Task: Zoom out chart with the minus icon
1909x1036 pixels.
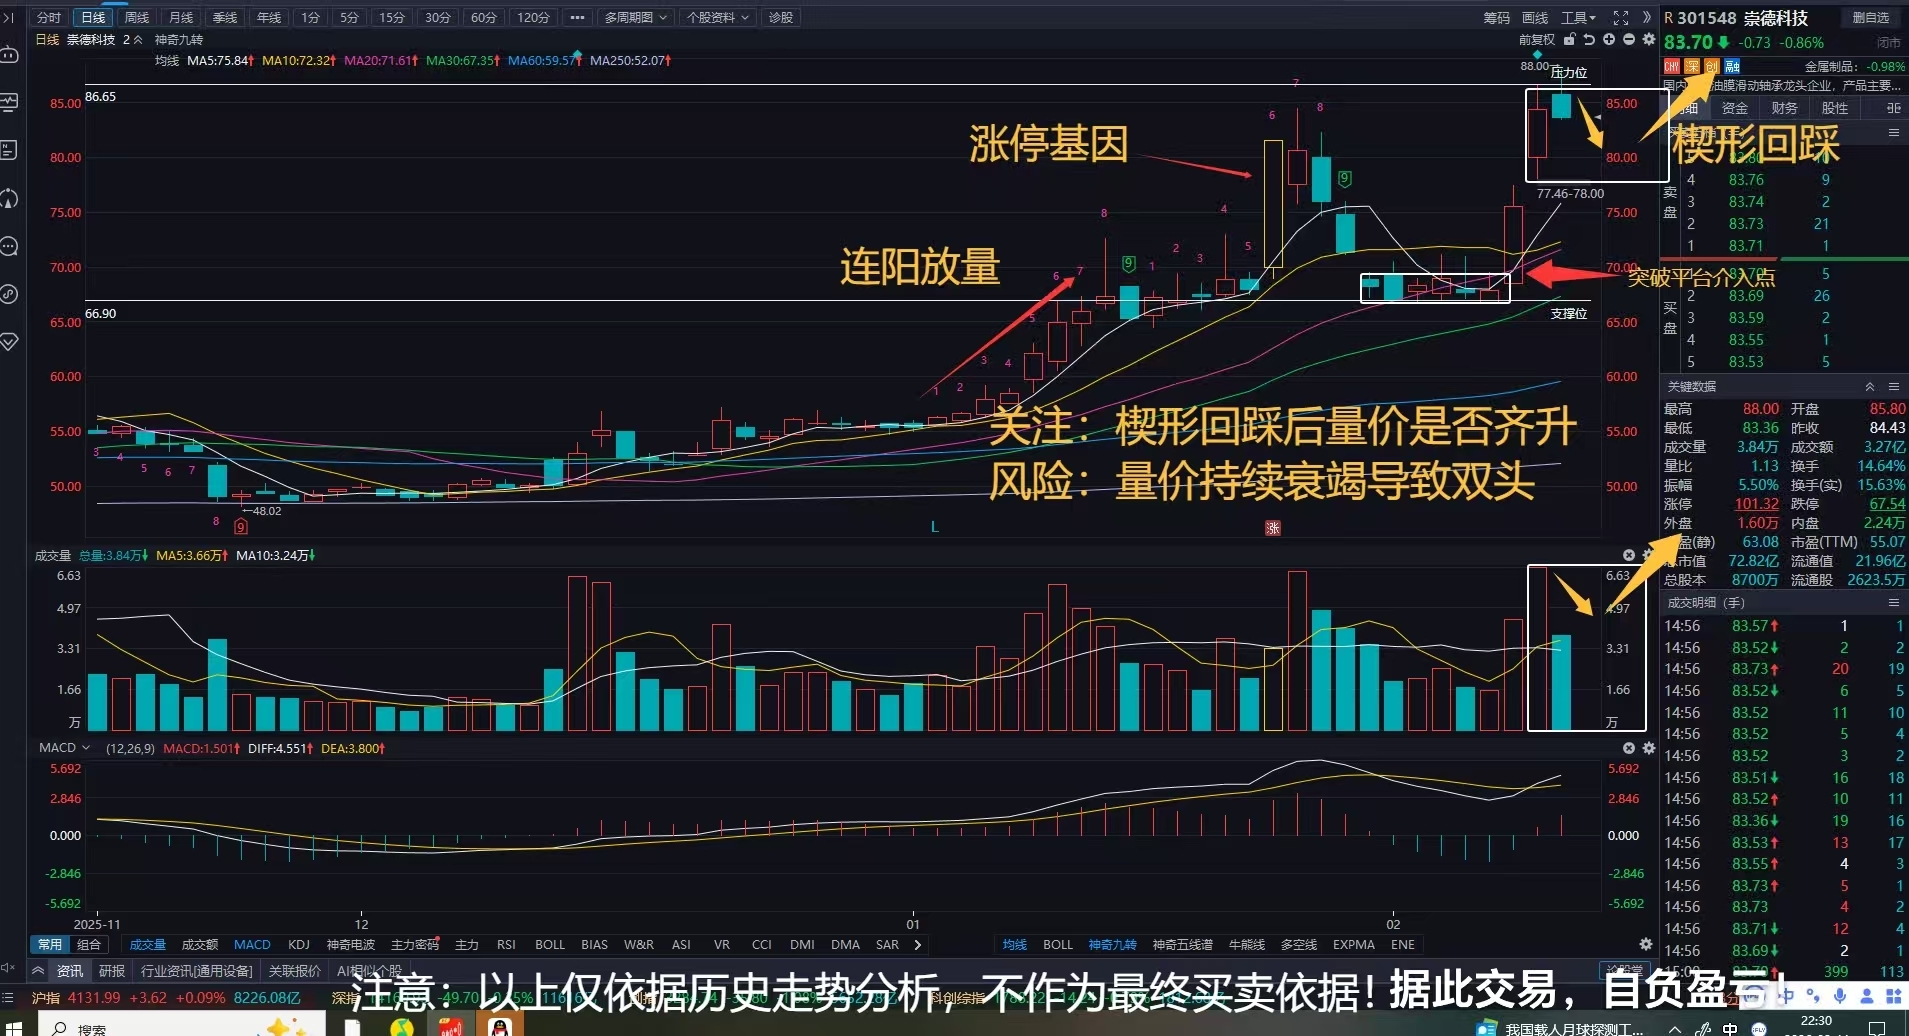Action: coord(1629,40)
